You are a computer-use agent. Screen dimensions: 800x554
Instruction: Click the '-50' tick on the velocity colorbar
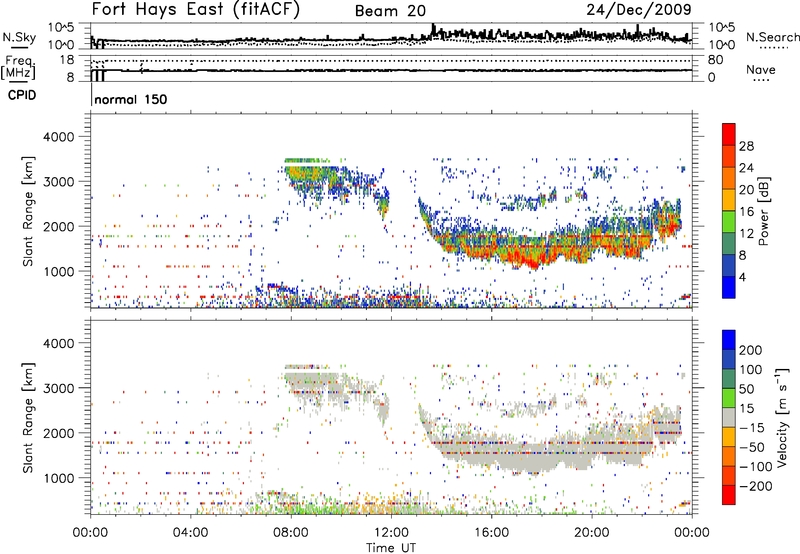pos(752,447)
